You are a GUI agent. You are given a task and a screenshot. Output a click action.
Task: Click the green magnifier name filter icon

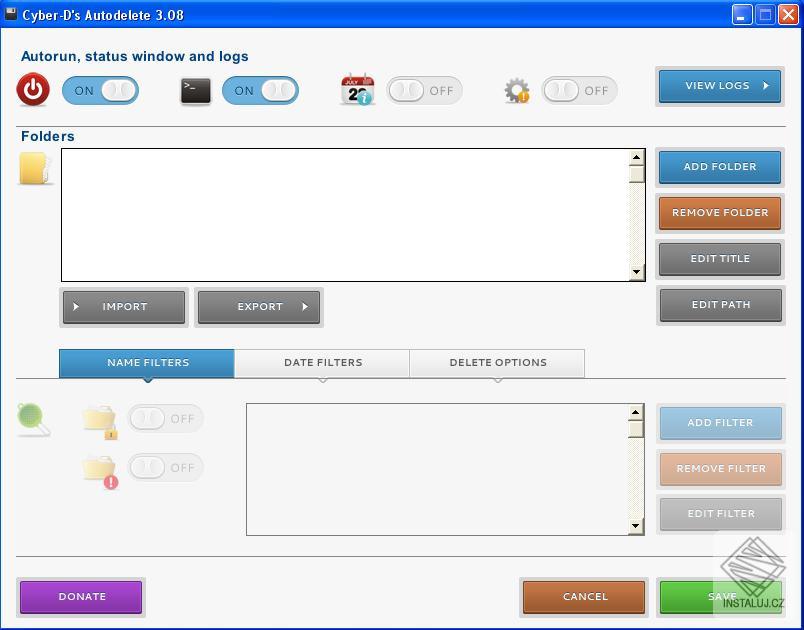click(x=33, y=419)
